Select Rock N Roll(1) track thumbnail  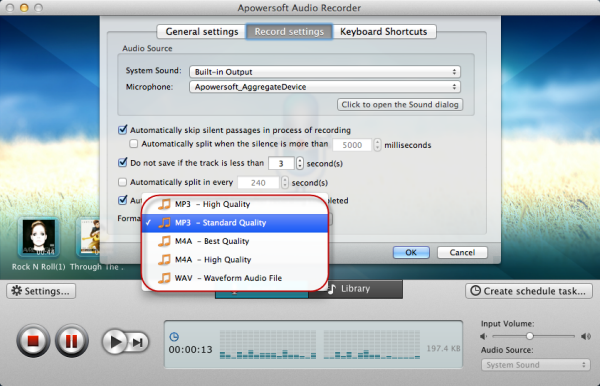coord(39,237)
